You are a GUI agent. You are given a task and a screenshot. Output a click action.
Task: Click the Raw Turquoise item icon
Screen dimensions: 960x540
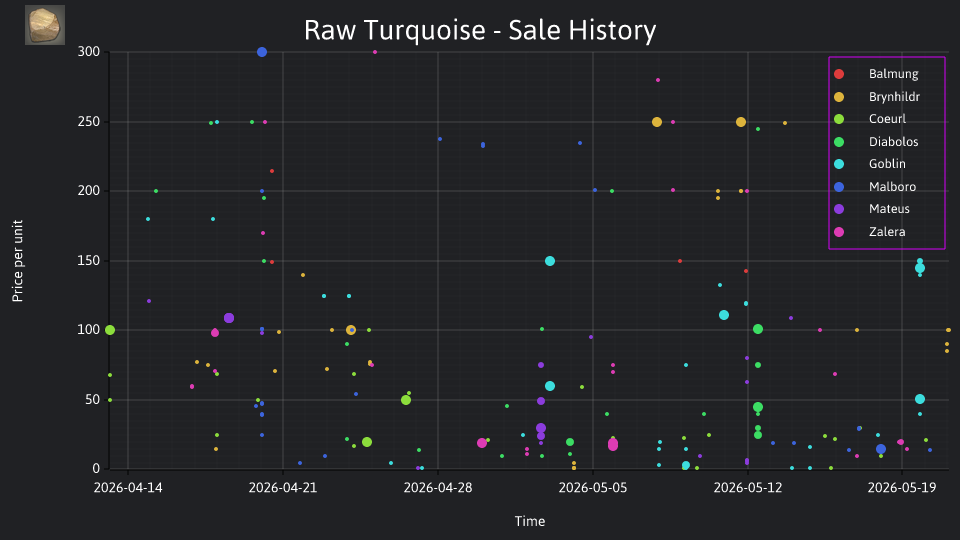(x=45, y=25)
